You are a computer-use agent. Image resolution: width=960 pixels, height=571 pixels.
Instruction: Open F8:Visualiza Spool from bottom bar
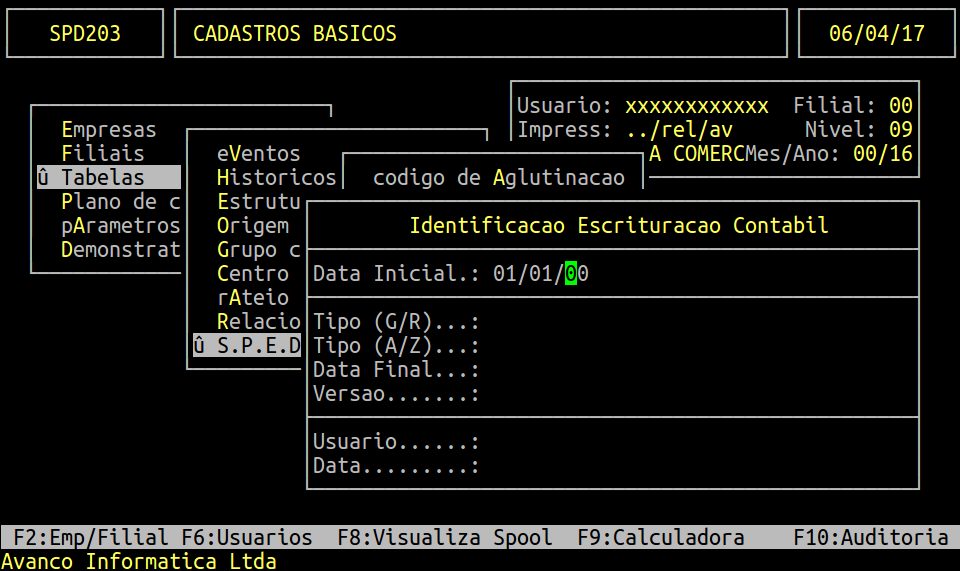[x=444, y=538]
